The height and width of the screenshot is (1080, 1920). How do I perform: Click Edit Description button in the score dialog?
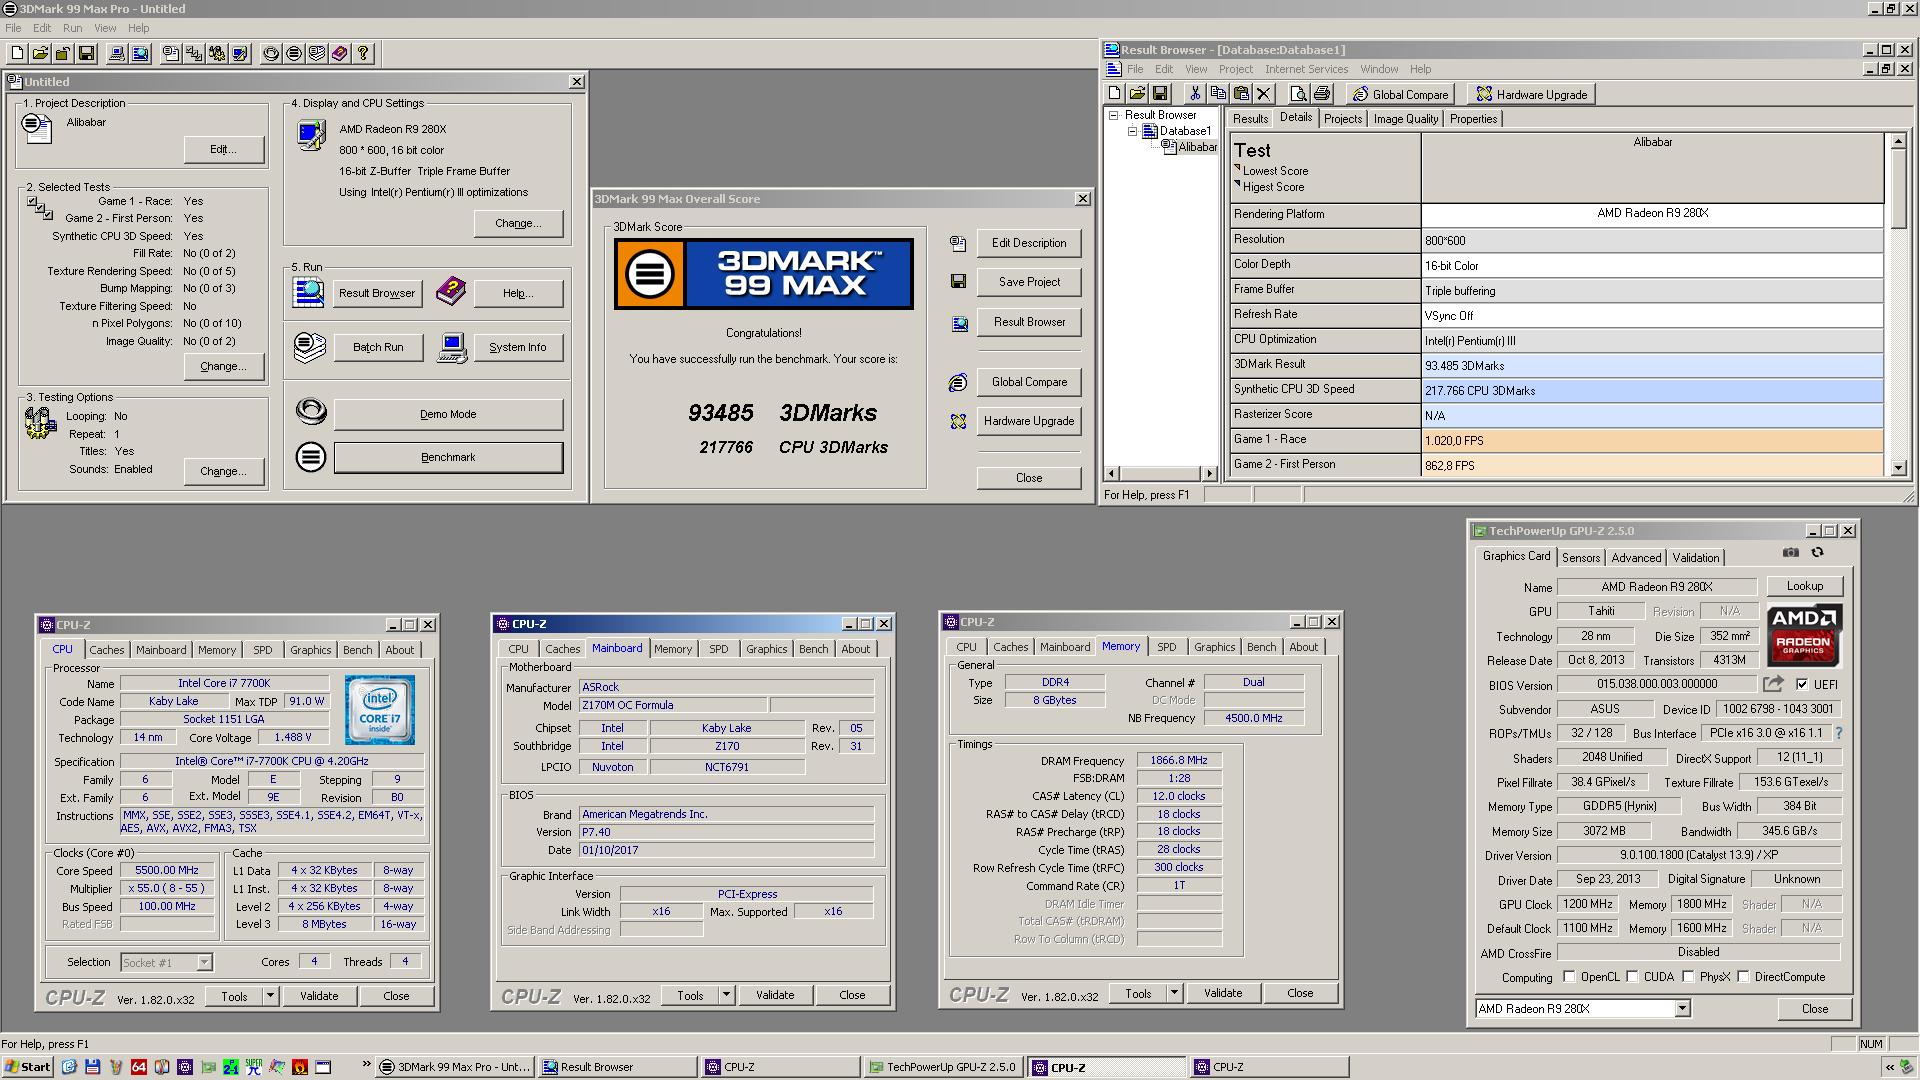(1028, 243)
